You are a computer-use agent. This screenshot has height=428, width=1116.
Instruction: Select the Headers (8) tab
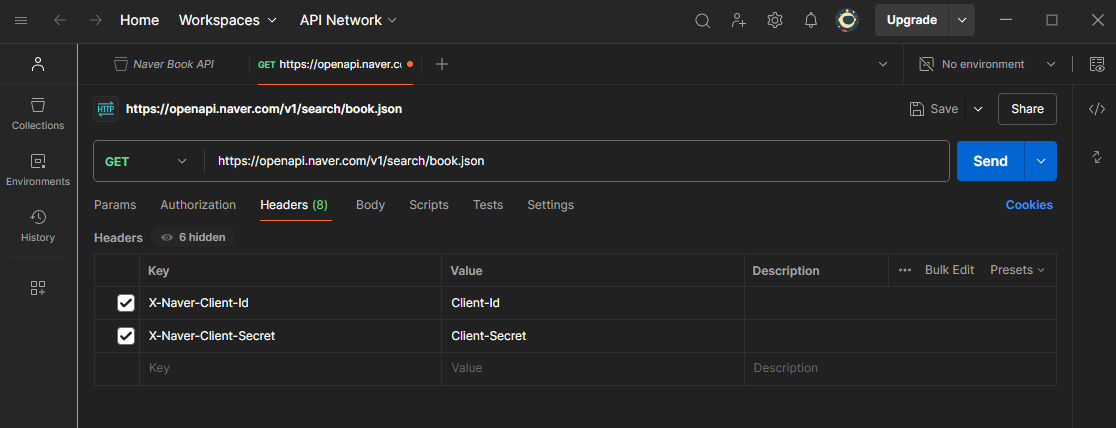pos(294,205)
